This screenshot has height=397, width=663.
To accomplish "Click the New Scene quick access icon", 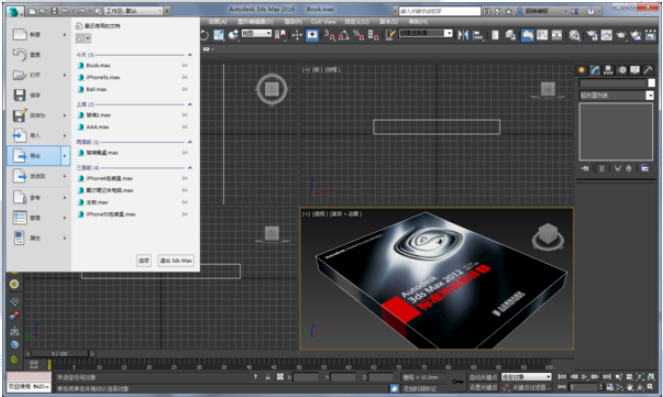I will click(32, 11).
